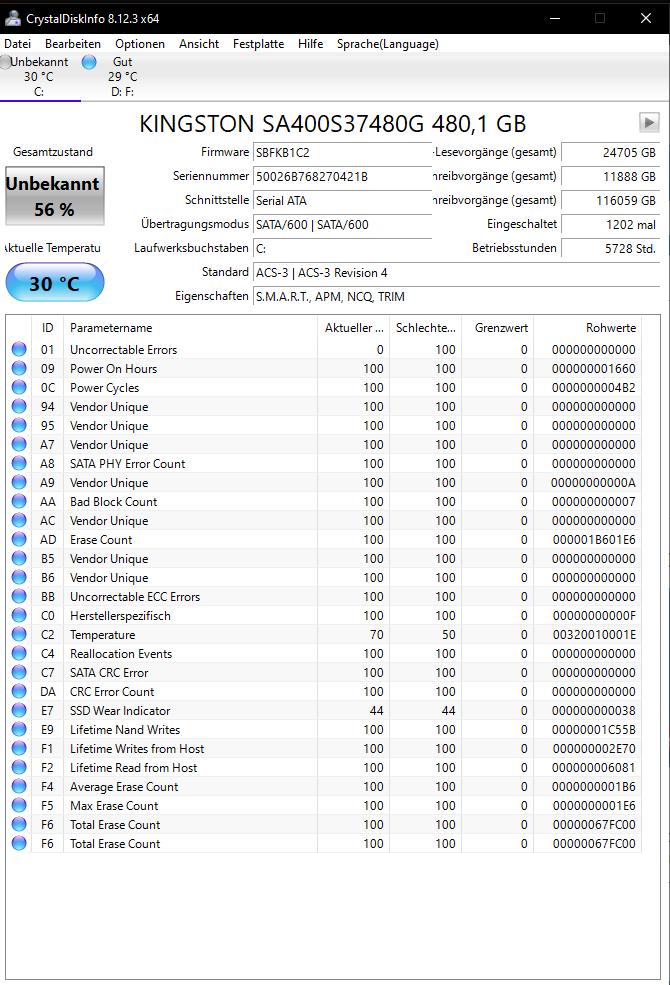The width and height of the screenshot is (670, 985).
Task: Click the Lesevorgänge value 24705 GB
Action: [610, 153]
